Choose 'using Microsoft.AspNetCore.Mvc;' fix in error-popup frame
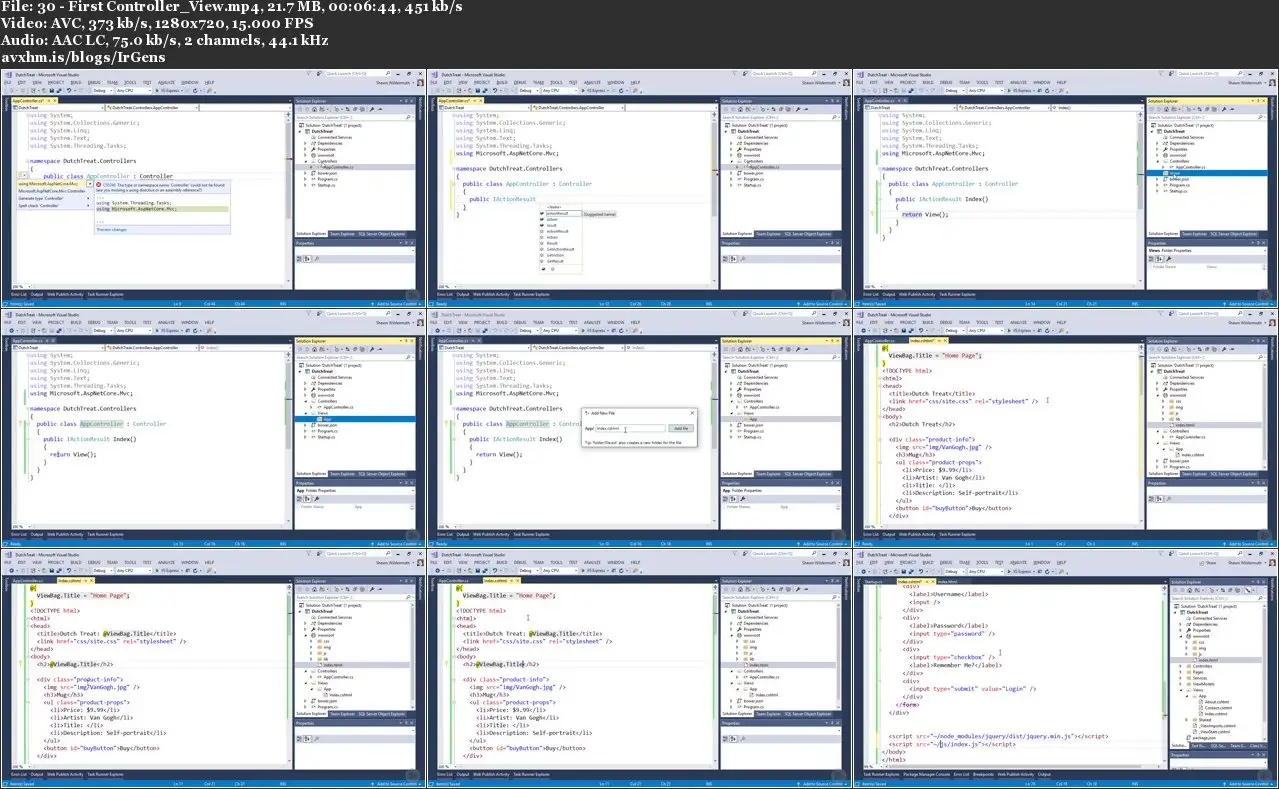Screen dimensions: 1279x789 click(52, 184)
